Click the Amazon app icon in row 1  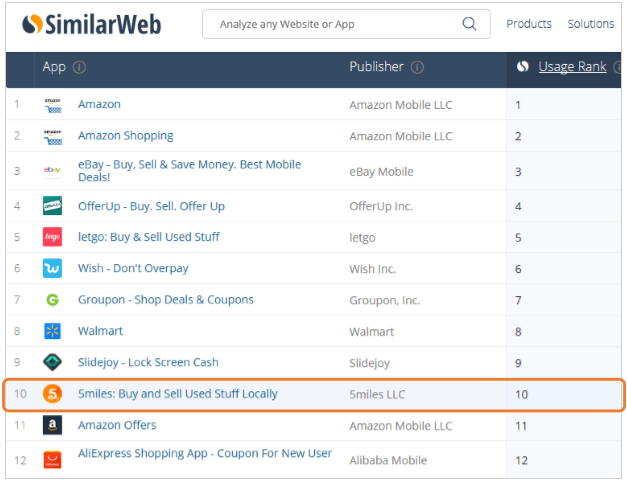52,105
